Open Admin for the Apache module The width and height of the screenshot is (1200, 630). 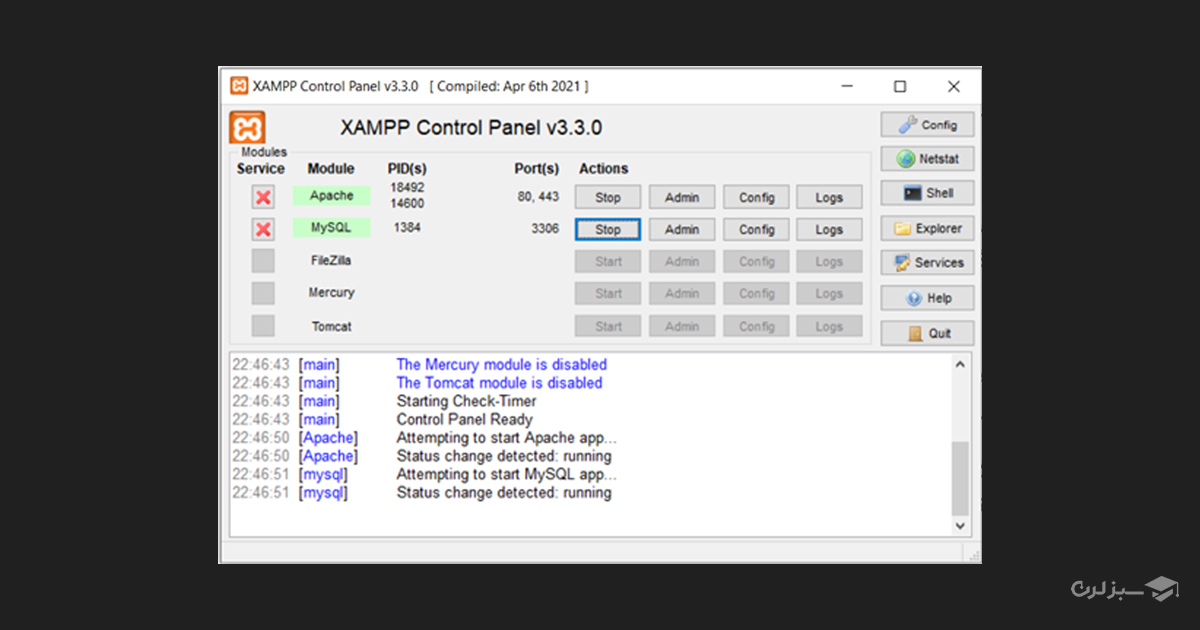click(682, 197)
